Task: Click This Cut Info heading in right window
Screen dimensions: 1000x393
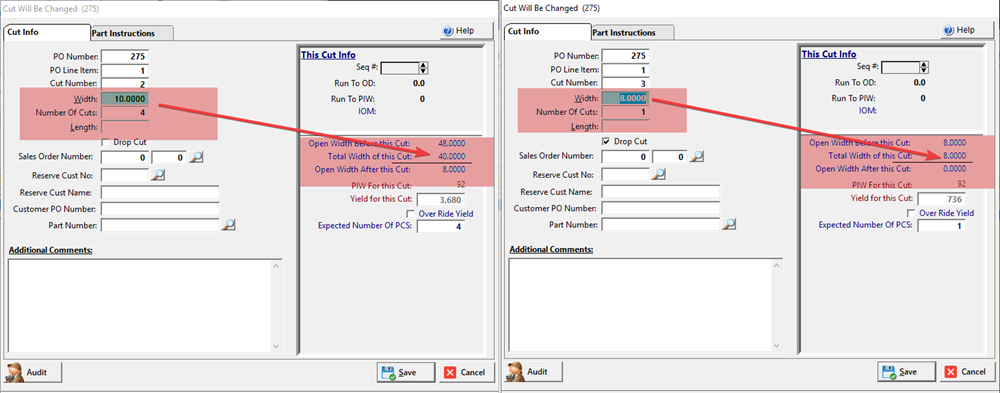Action: pyautogui.click(x=828, y=54)
